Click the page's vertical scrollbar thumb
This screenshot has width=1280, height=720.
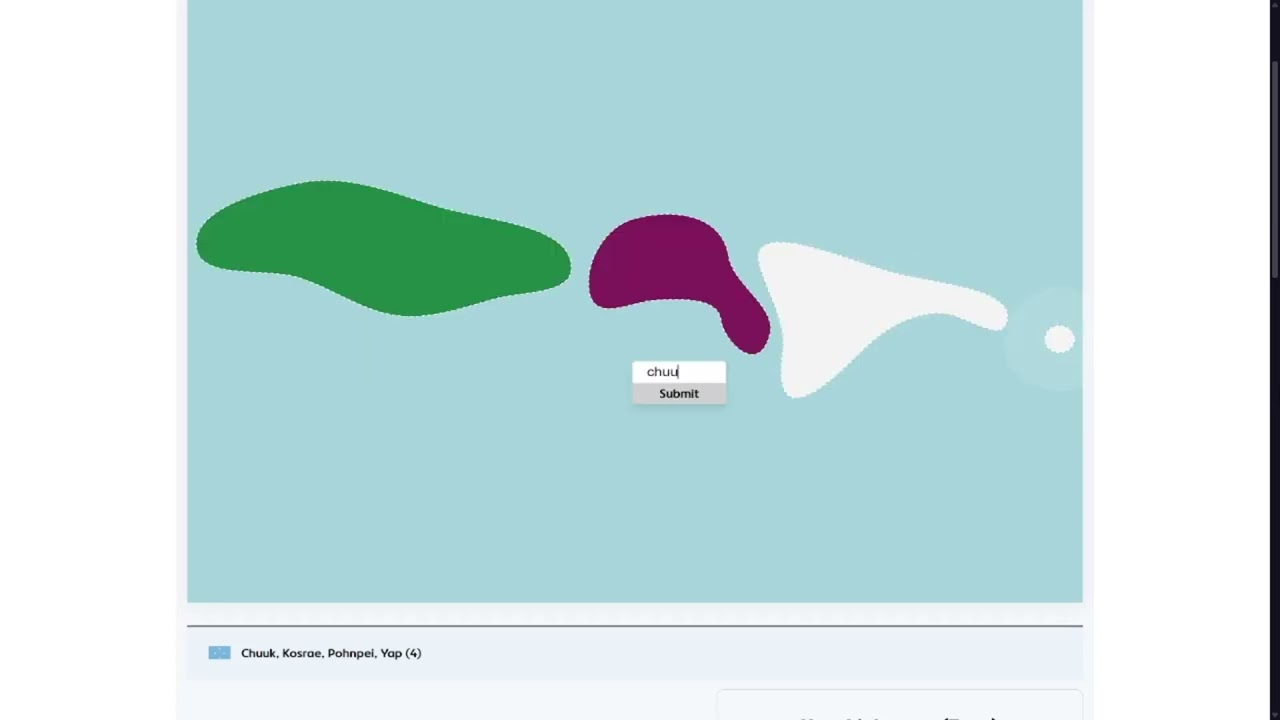(x=1274, y=170)
